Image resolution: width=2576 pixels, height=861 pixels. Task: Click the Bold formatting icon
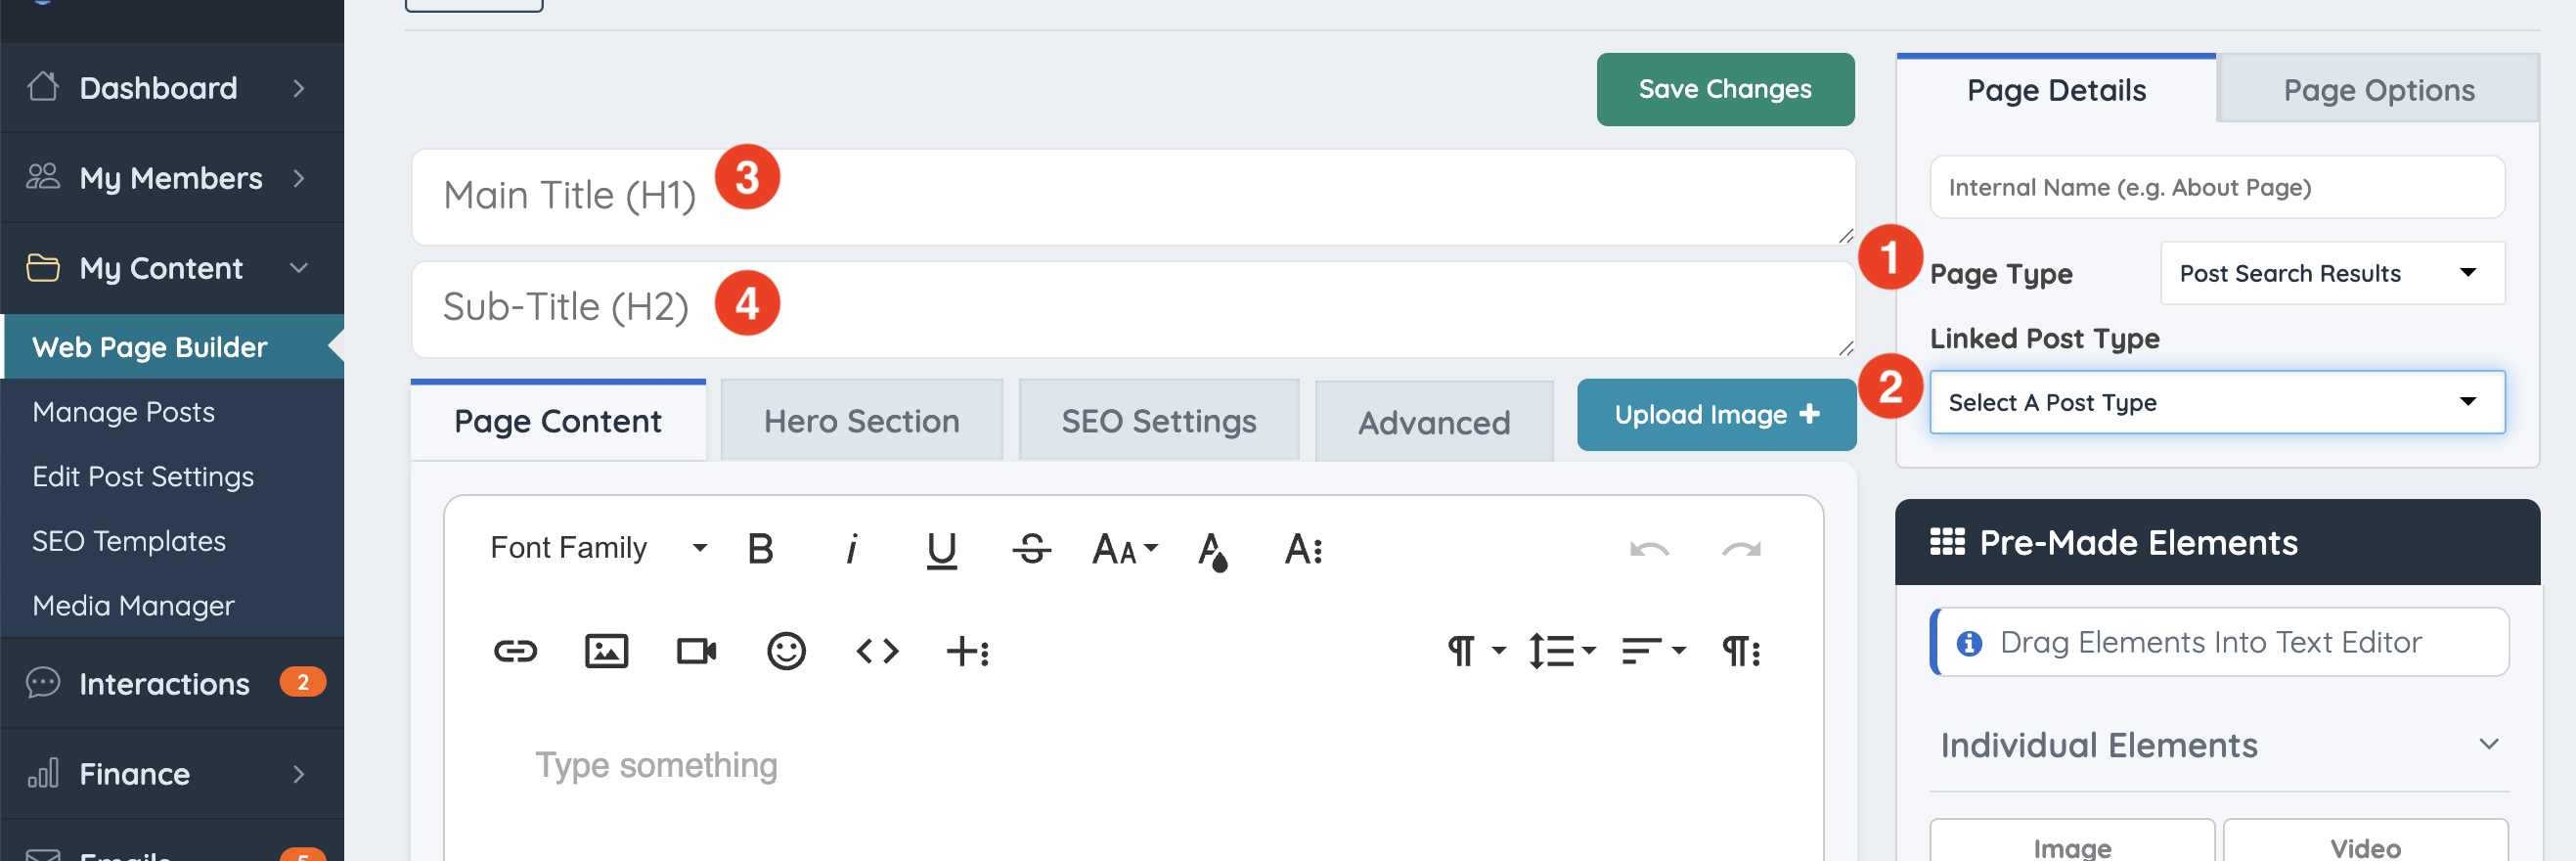tap(760, 548)
